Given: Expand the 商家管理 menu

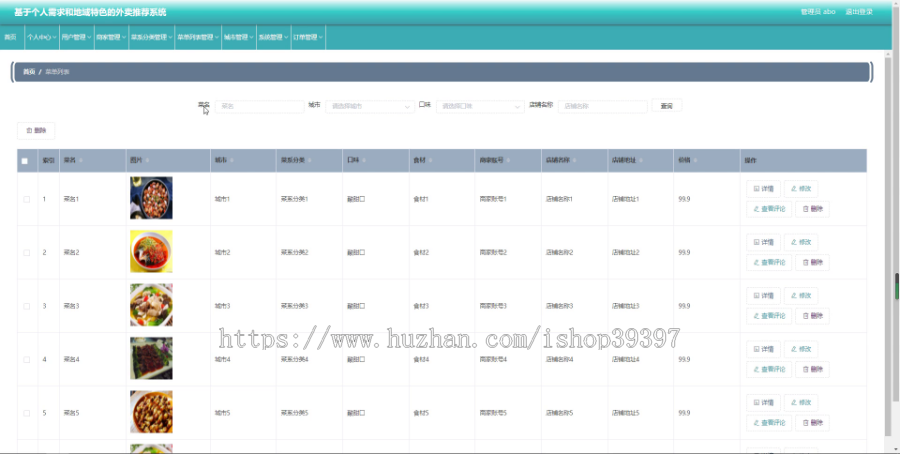Looking at the screenshot, I should 111,37.
